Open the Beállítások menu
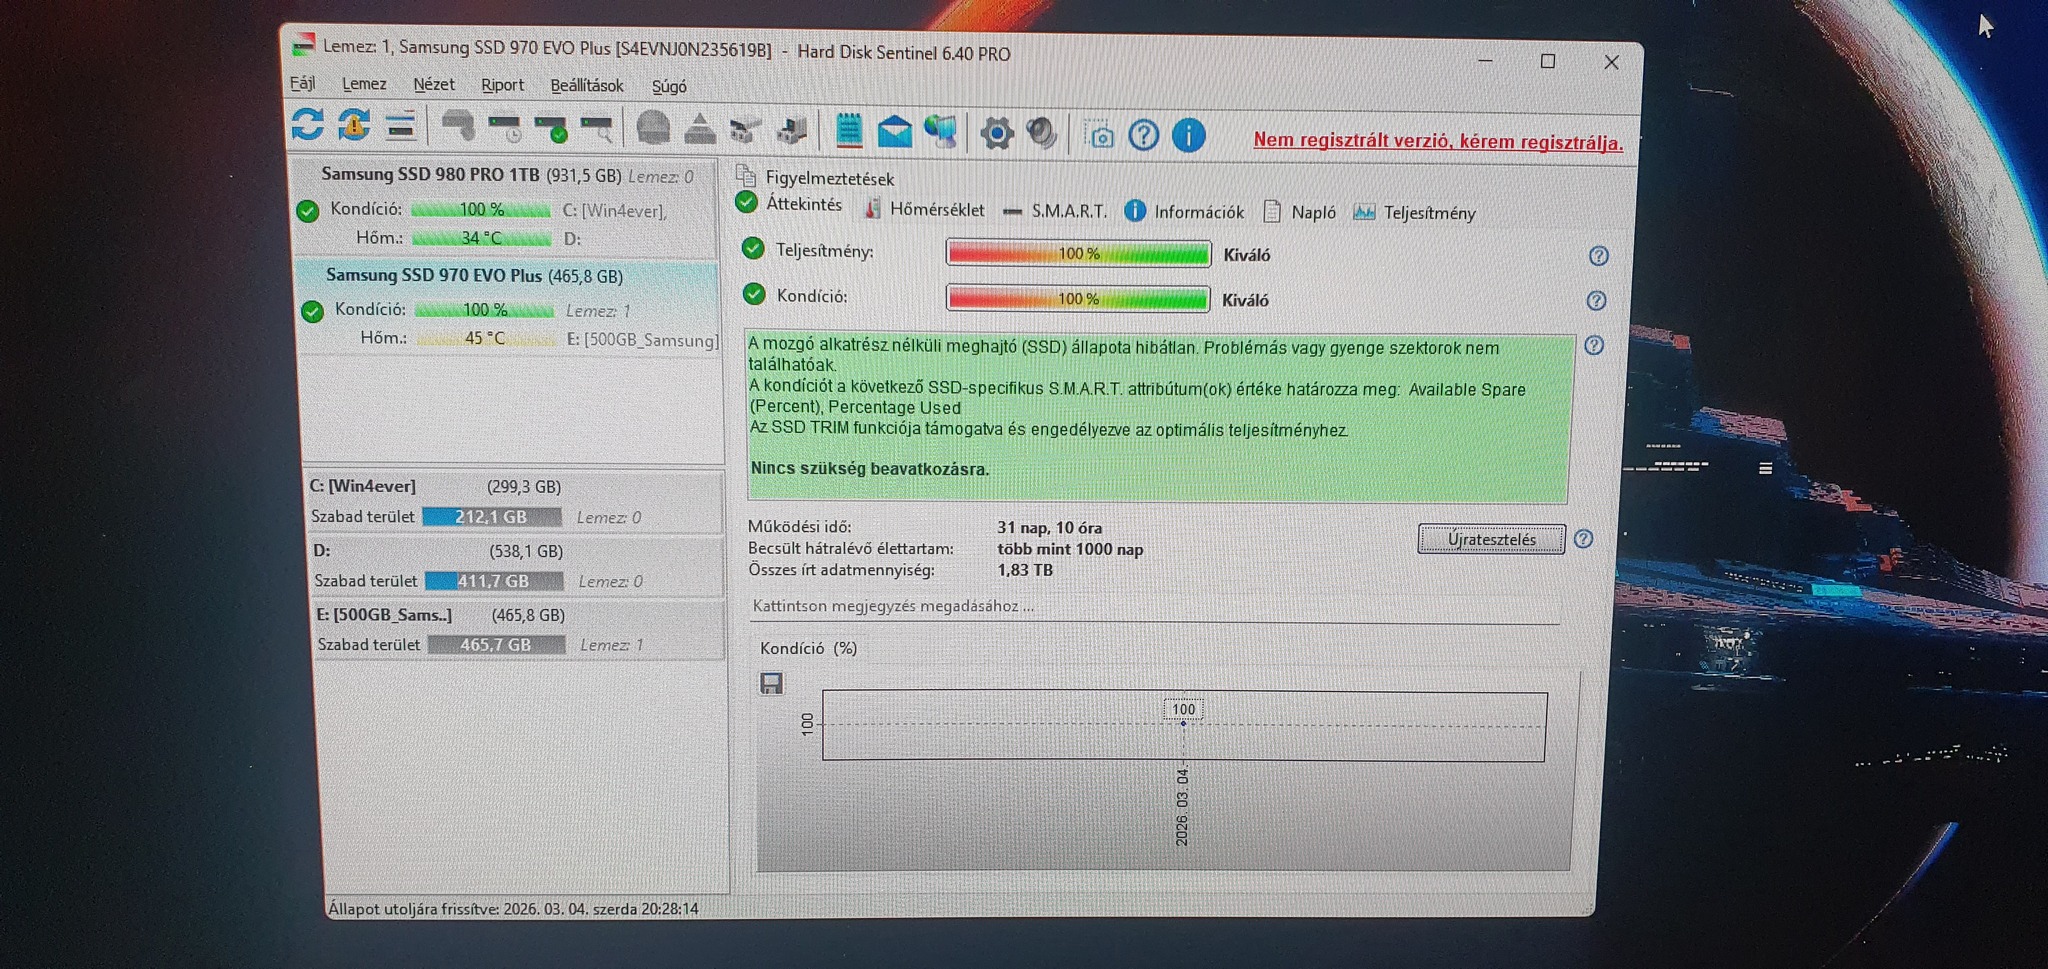Image resolution: width=2048 pixels, height=969 pixels. point(587,86)
